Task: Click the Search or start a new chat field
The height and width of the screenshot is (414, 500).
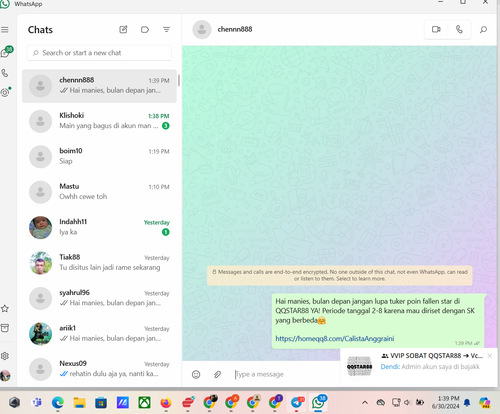Action: 99,53
